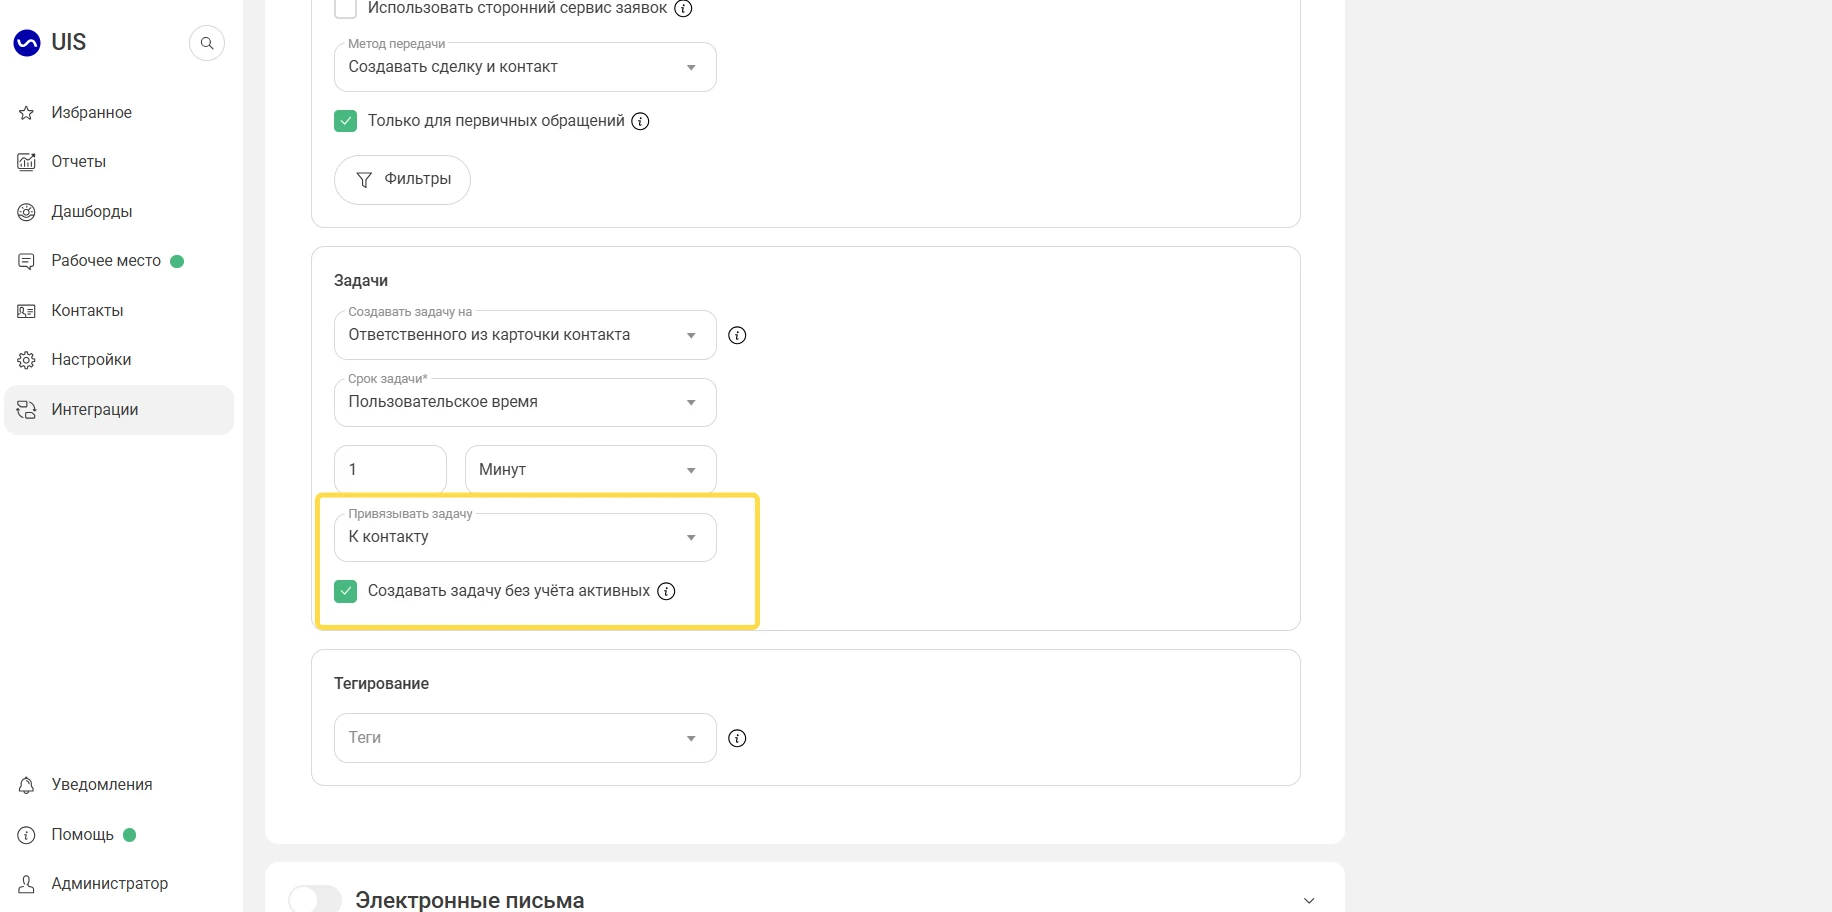Click info icon beside Создавать задачу на field
The image size is (1832, 912).
[x=737, y=335]
